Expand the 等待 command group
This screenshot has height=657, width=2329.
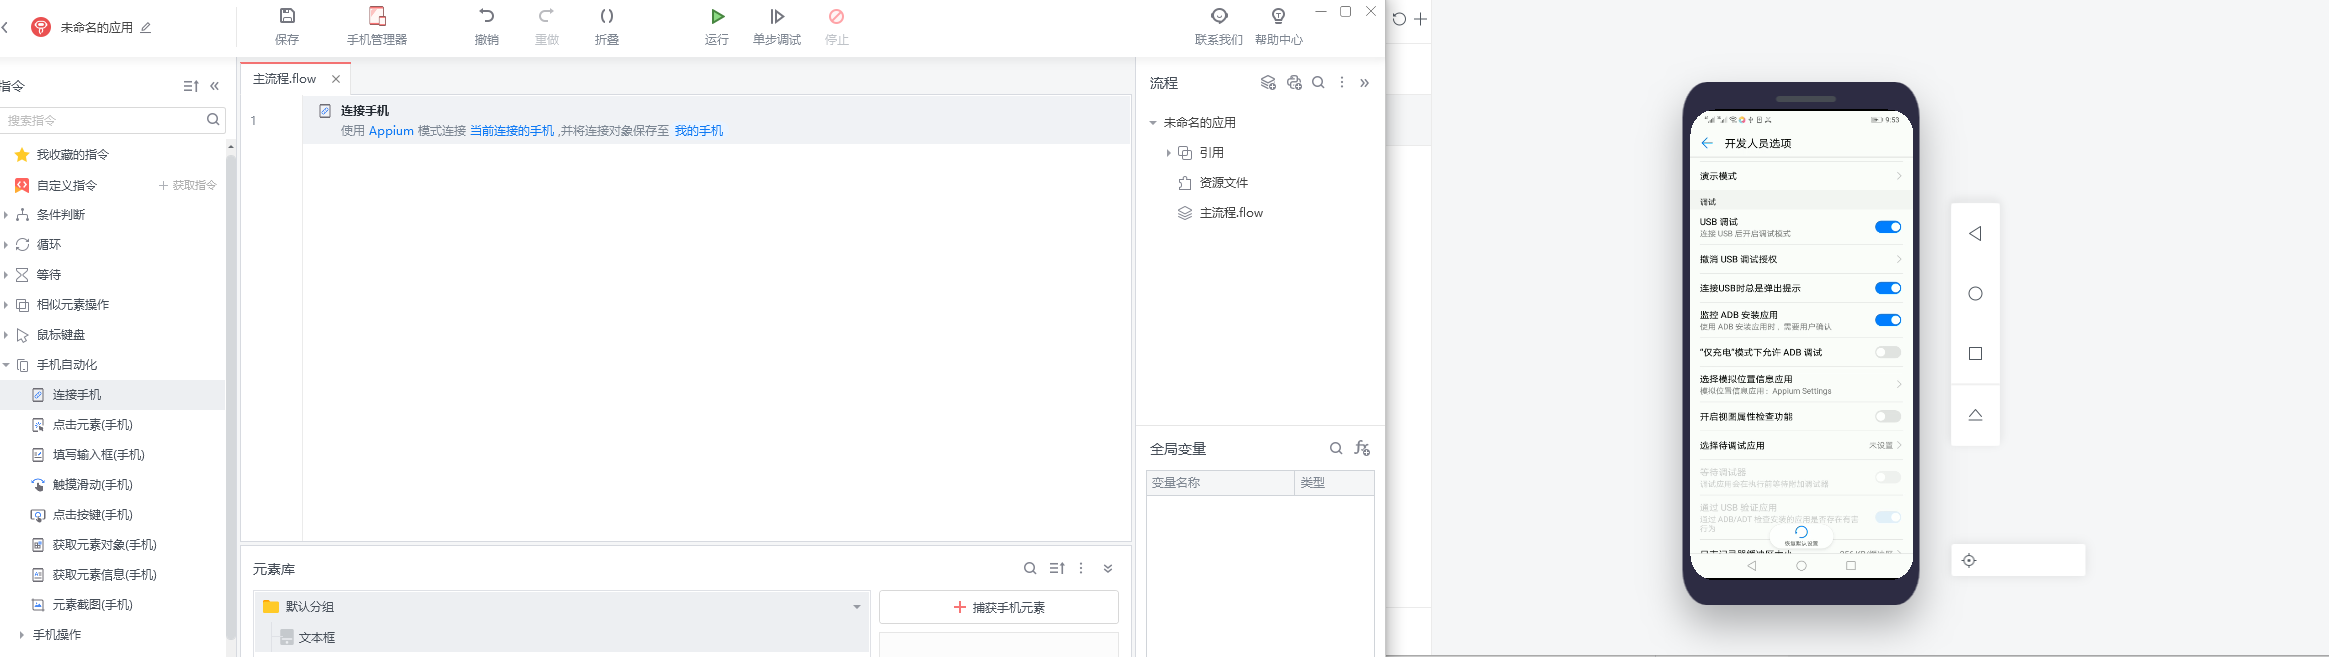pos(6,275)
